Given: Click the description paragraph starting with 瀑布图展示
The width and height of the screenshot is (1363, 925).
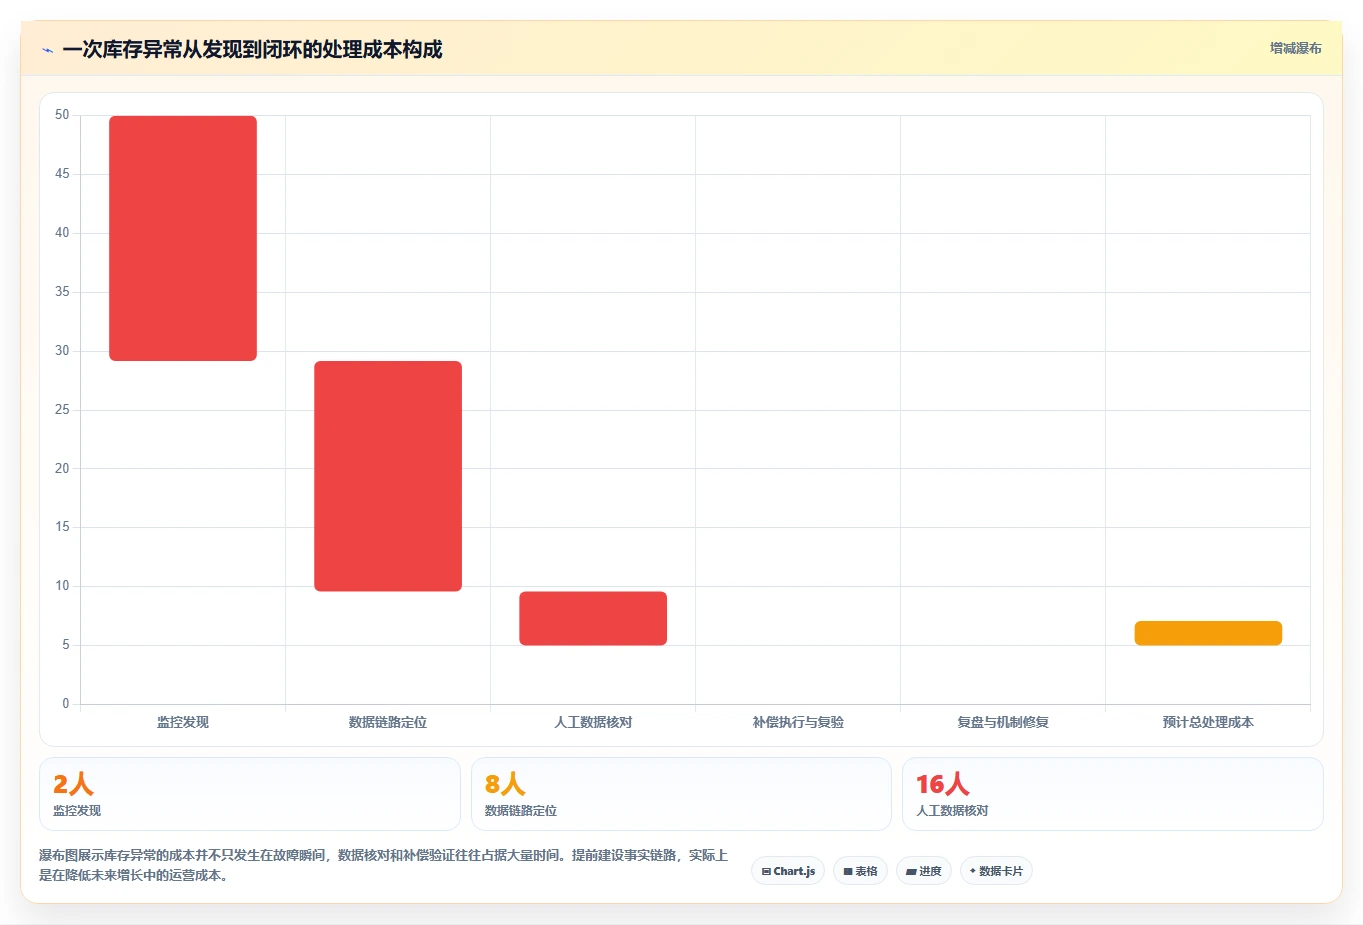Looking at the screenshot, I should [384, 865].
